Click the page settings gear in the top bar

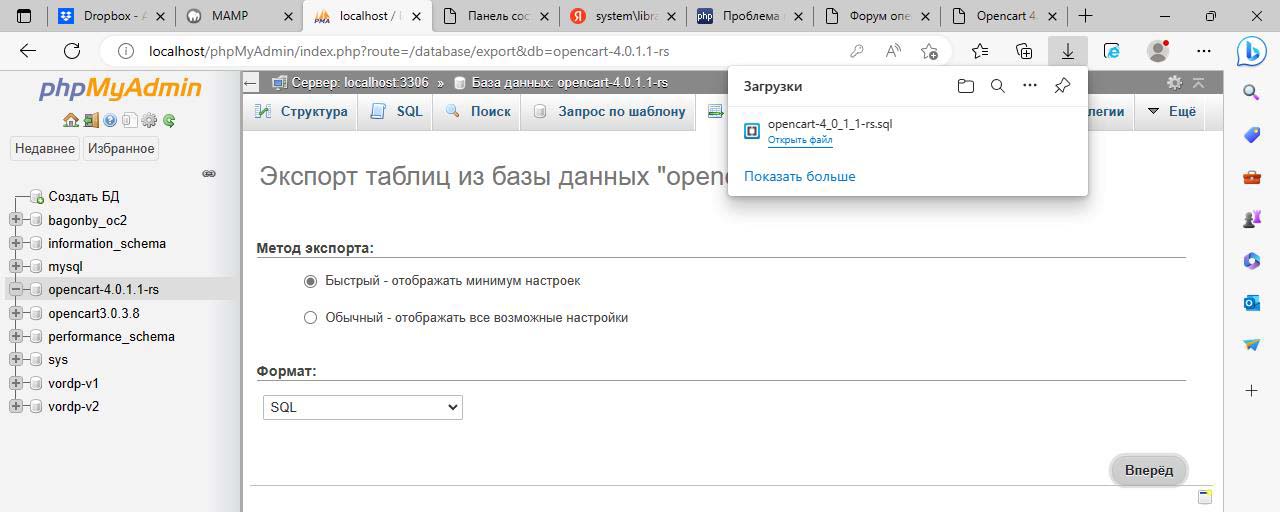pos(1174,83)
